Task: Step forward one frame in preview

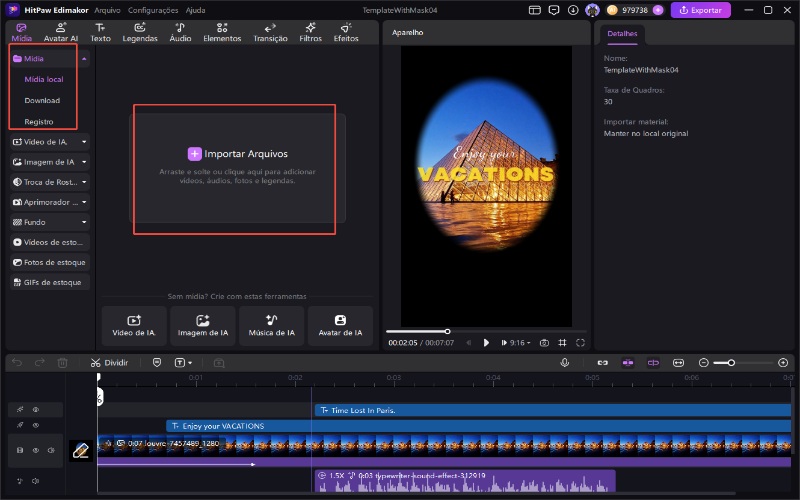Action: [x=504, y=343]
